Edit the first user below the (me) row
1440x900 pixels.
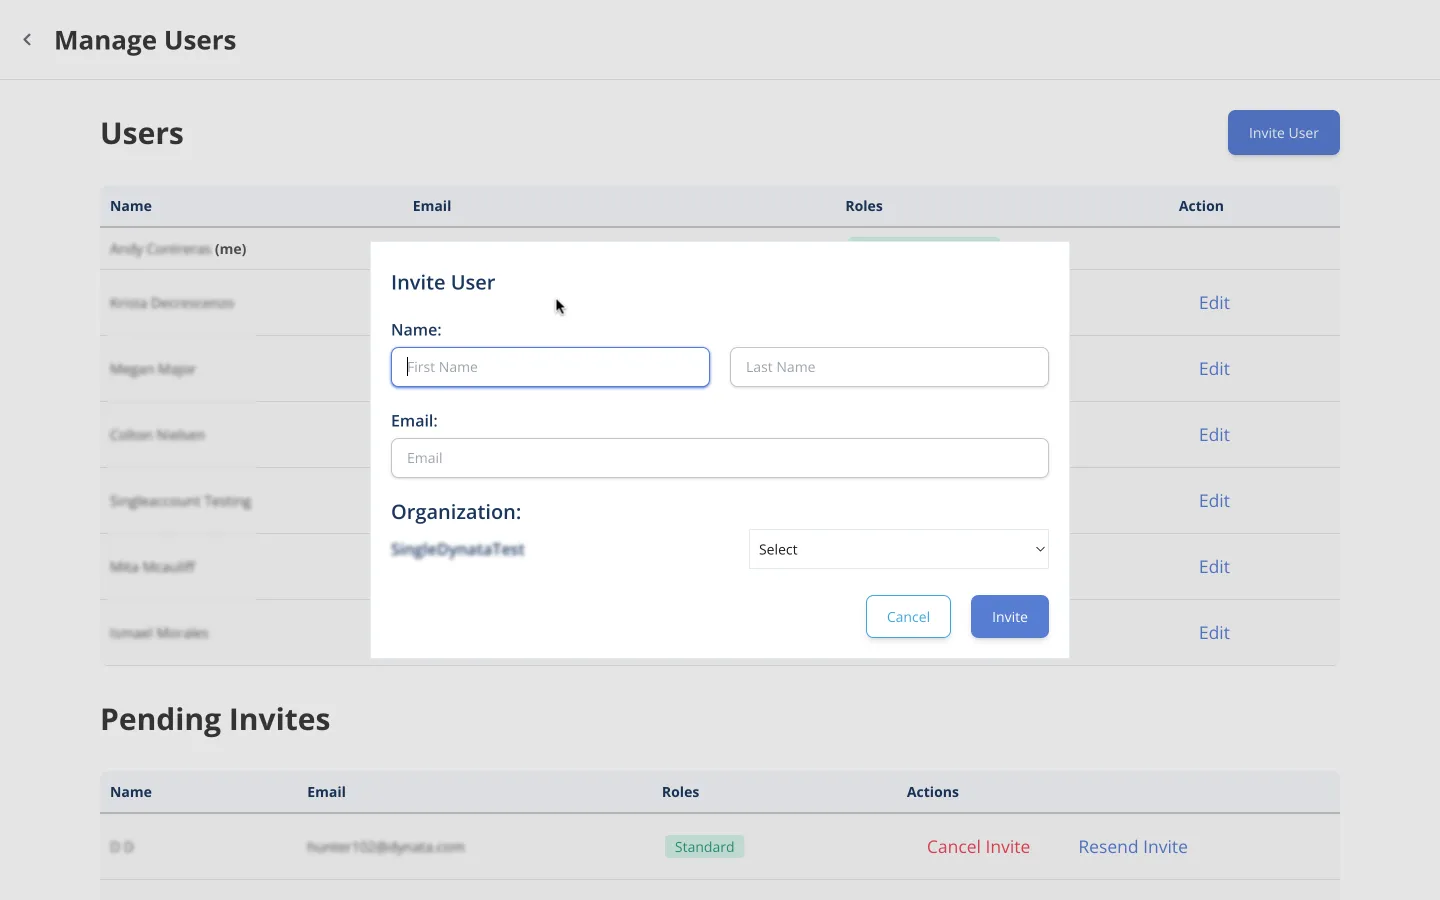tap(1214, 303)
